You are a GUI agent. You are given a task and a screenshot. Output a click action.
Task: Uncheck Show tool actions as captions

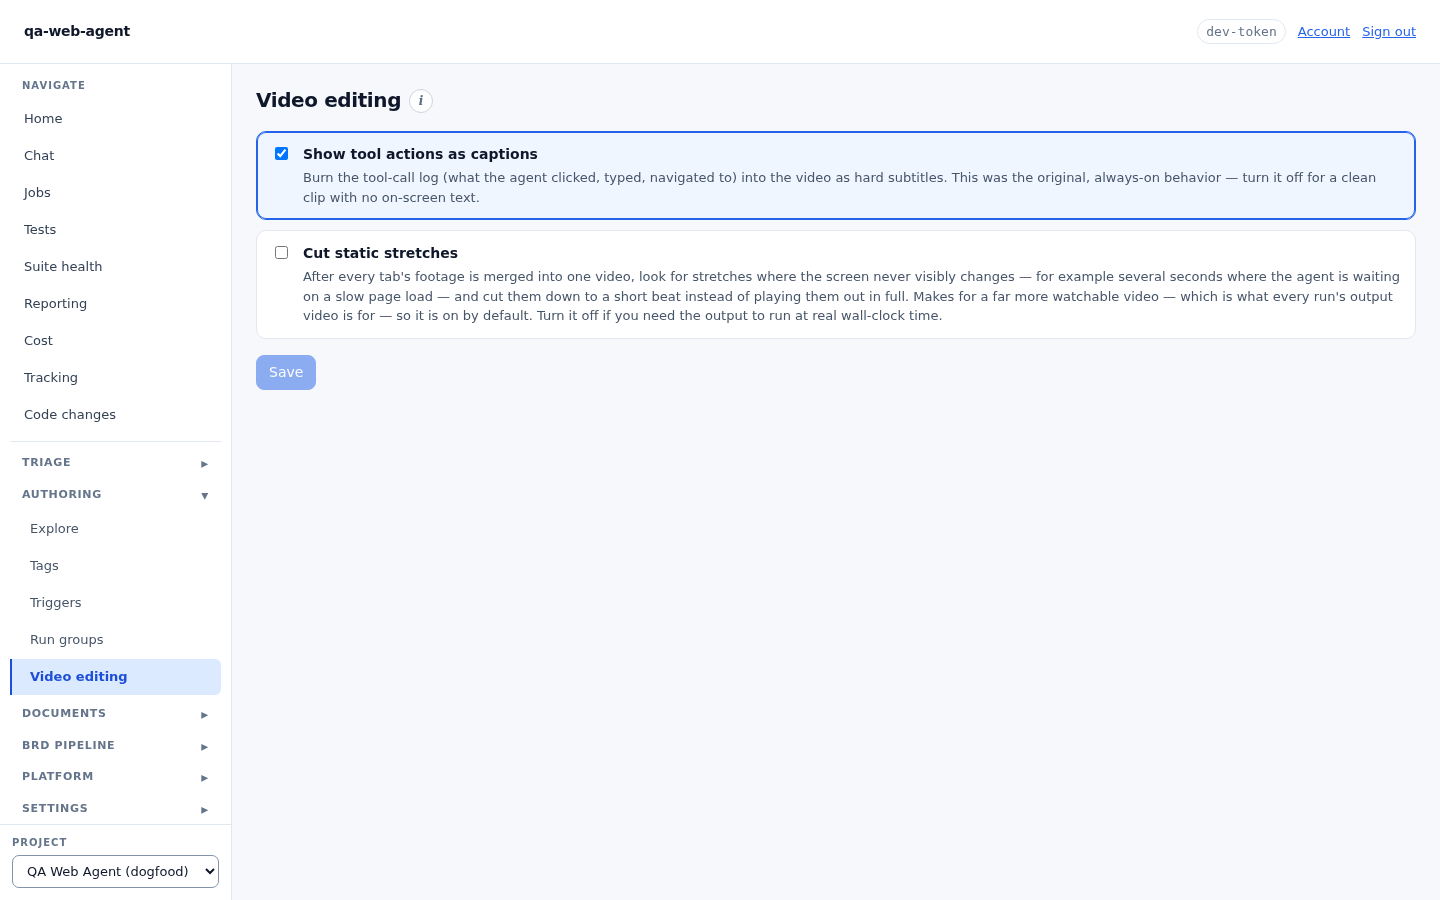point(281,154)
